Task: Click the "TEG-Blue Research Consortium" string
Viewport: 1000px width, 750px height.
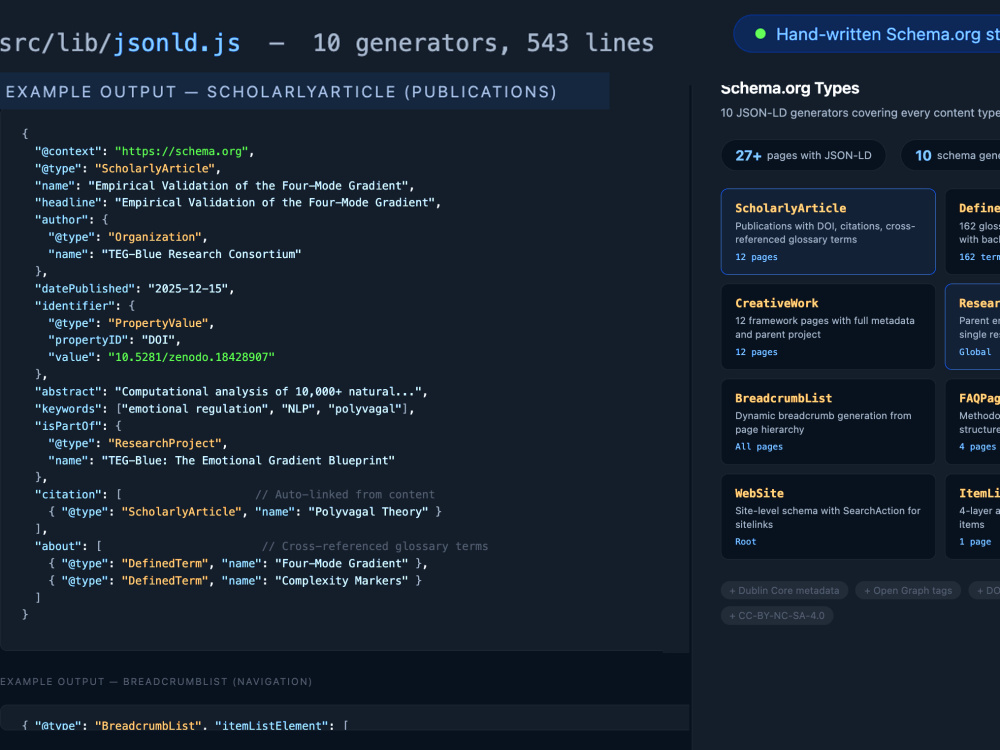Action: pyautogui.click(x=202, y=254)
